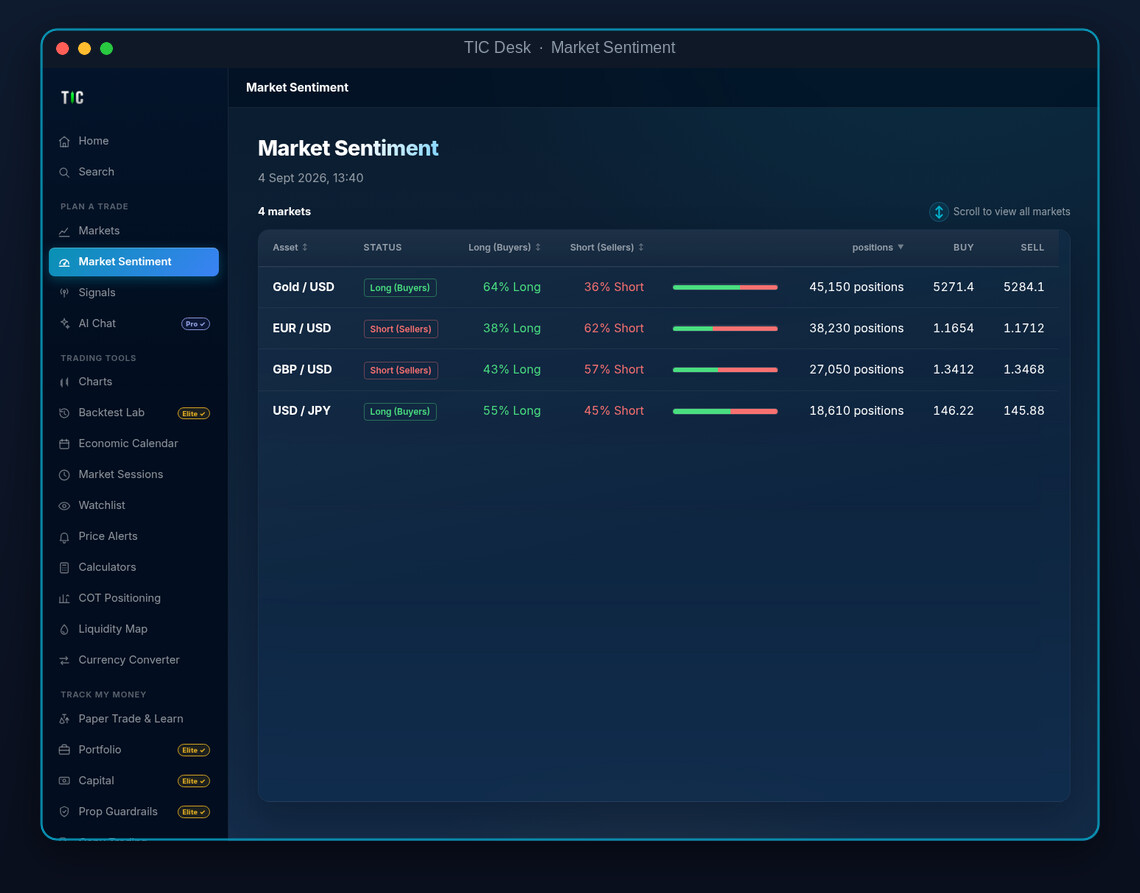
Task: Click Long (Buyers) badge for USD / JPY
Action: pos(400,412)
